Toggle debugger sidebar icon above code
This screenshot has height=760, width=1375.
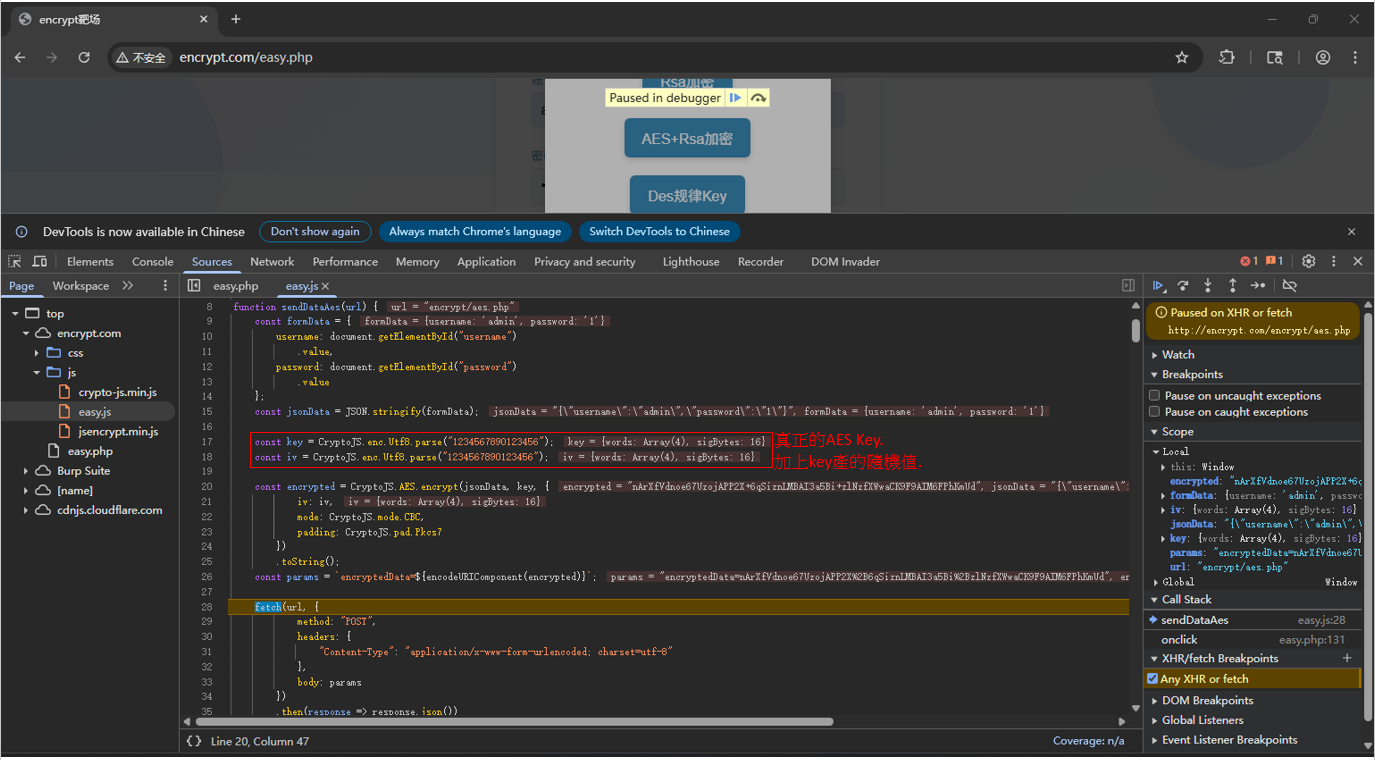pos(1128,286)
